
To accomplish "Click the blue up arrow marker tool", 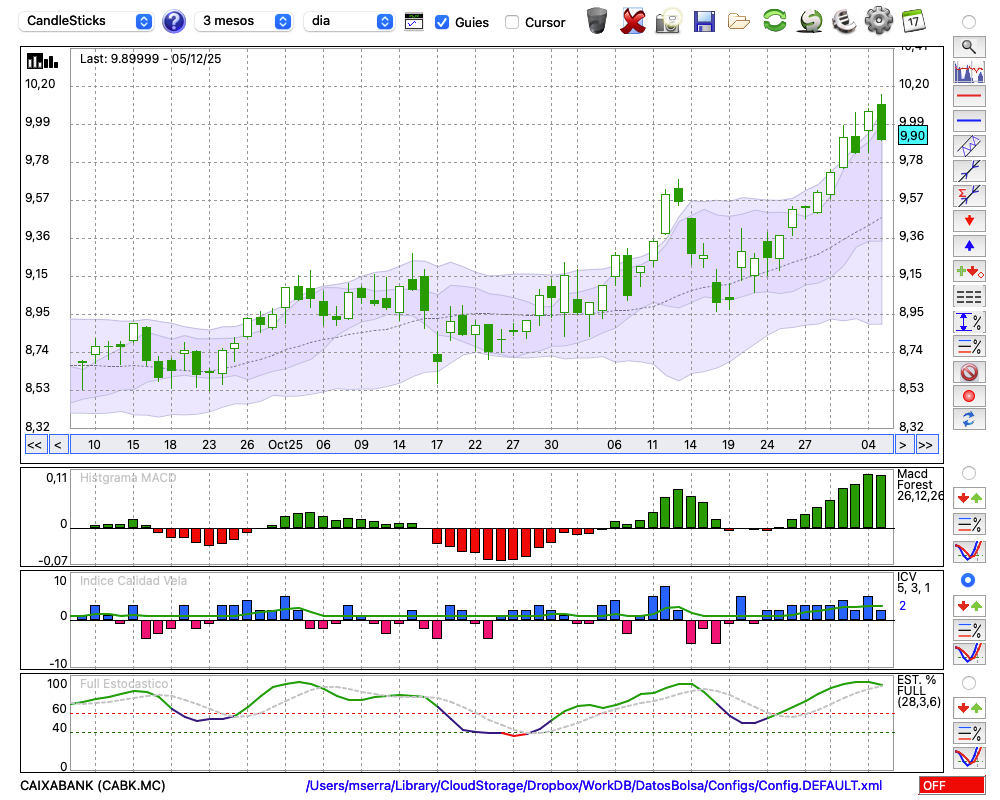I will pos(969,246).
